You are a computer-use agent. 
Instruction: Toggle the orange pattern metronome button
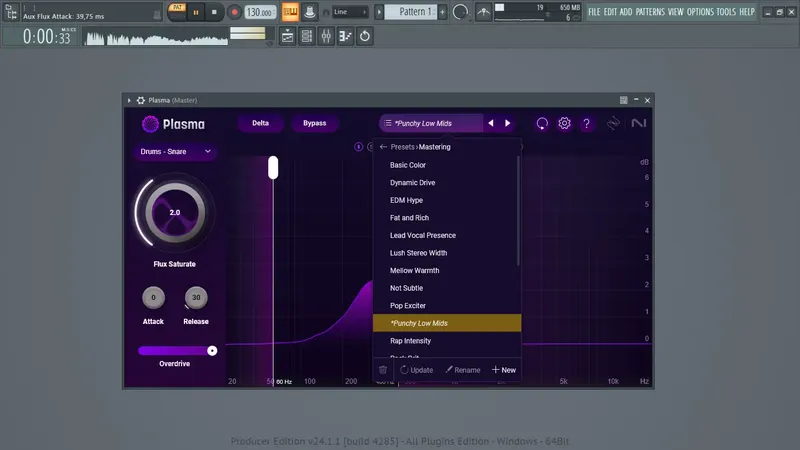coord(290,12)
